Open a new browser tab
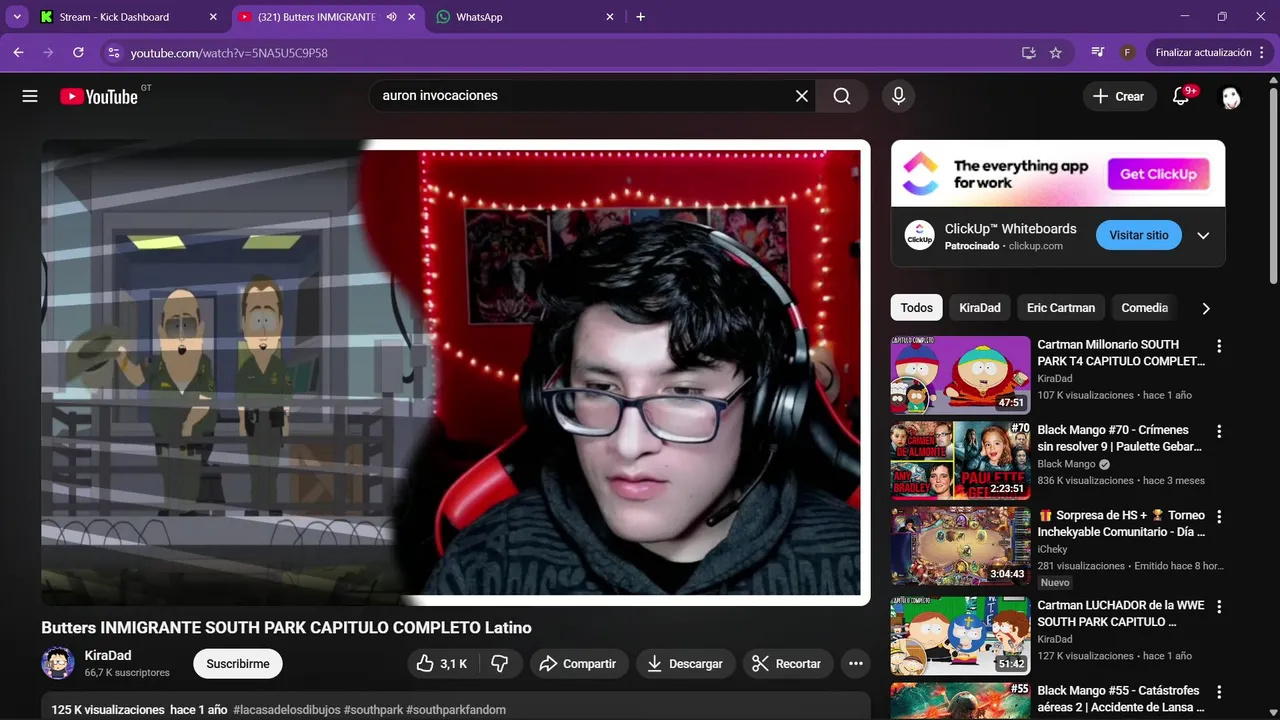This screenshot has height=720, width=1280. point(641,17)
